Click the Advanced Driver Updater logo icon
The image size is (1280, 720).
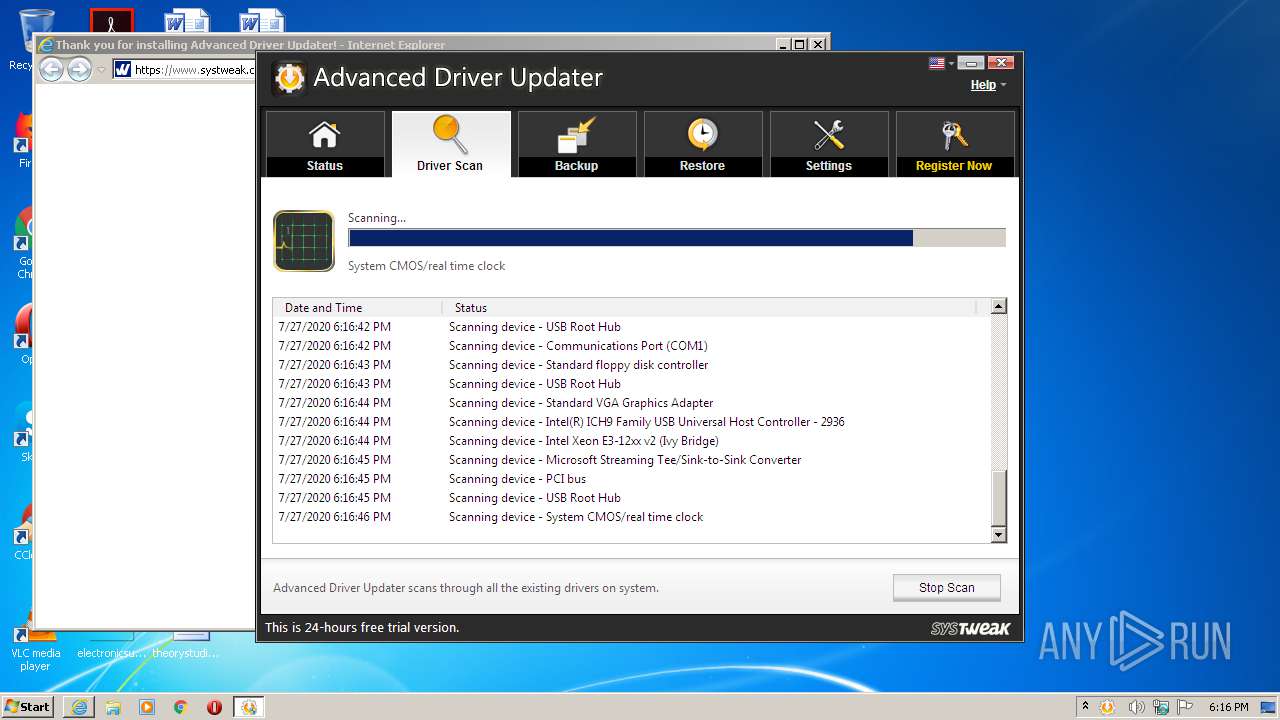(x=289, y=78)
